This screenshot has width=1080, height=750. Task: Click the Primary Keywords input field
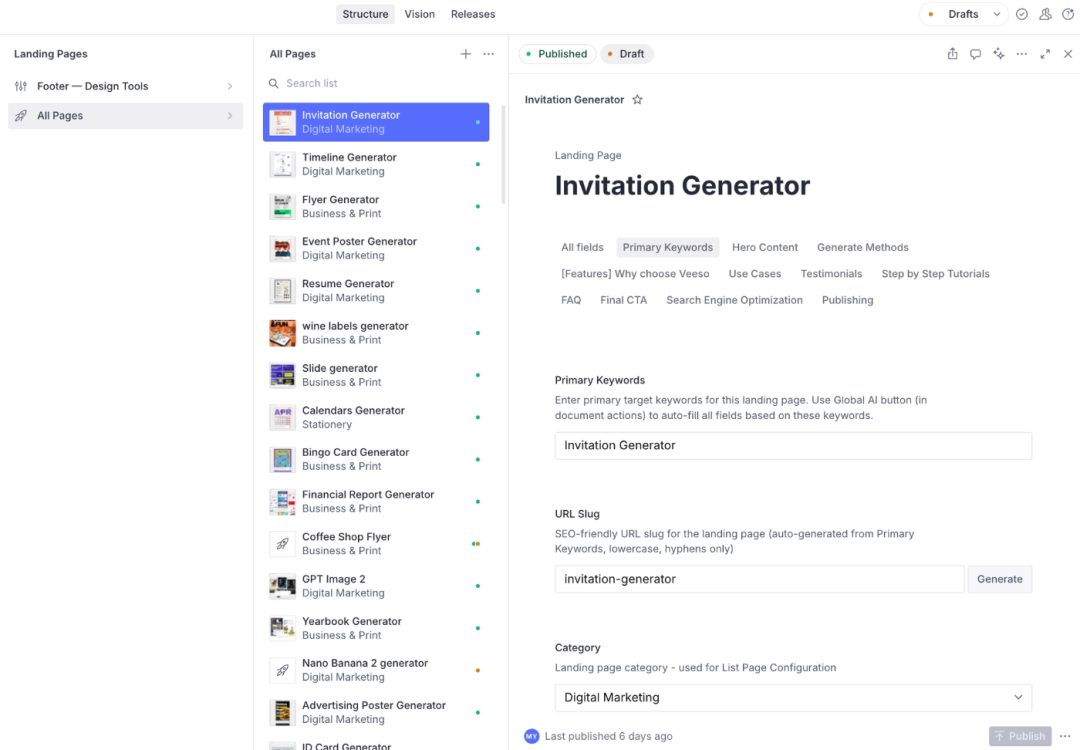coord(793,446)
